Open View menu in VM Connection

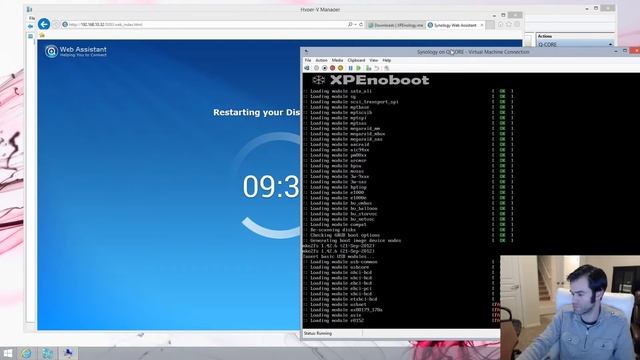pos(373,60)
